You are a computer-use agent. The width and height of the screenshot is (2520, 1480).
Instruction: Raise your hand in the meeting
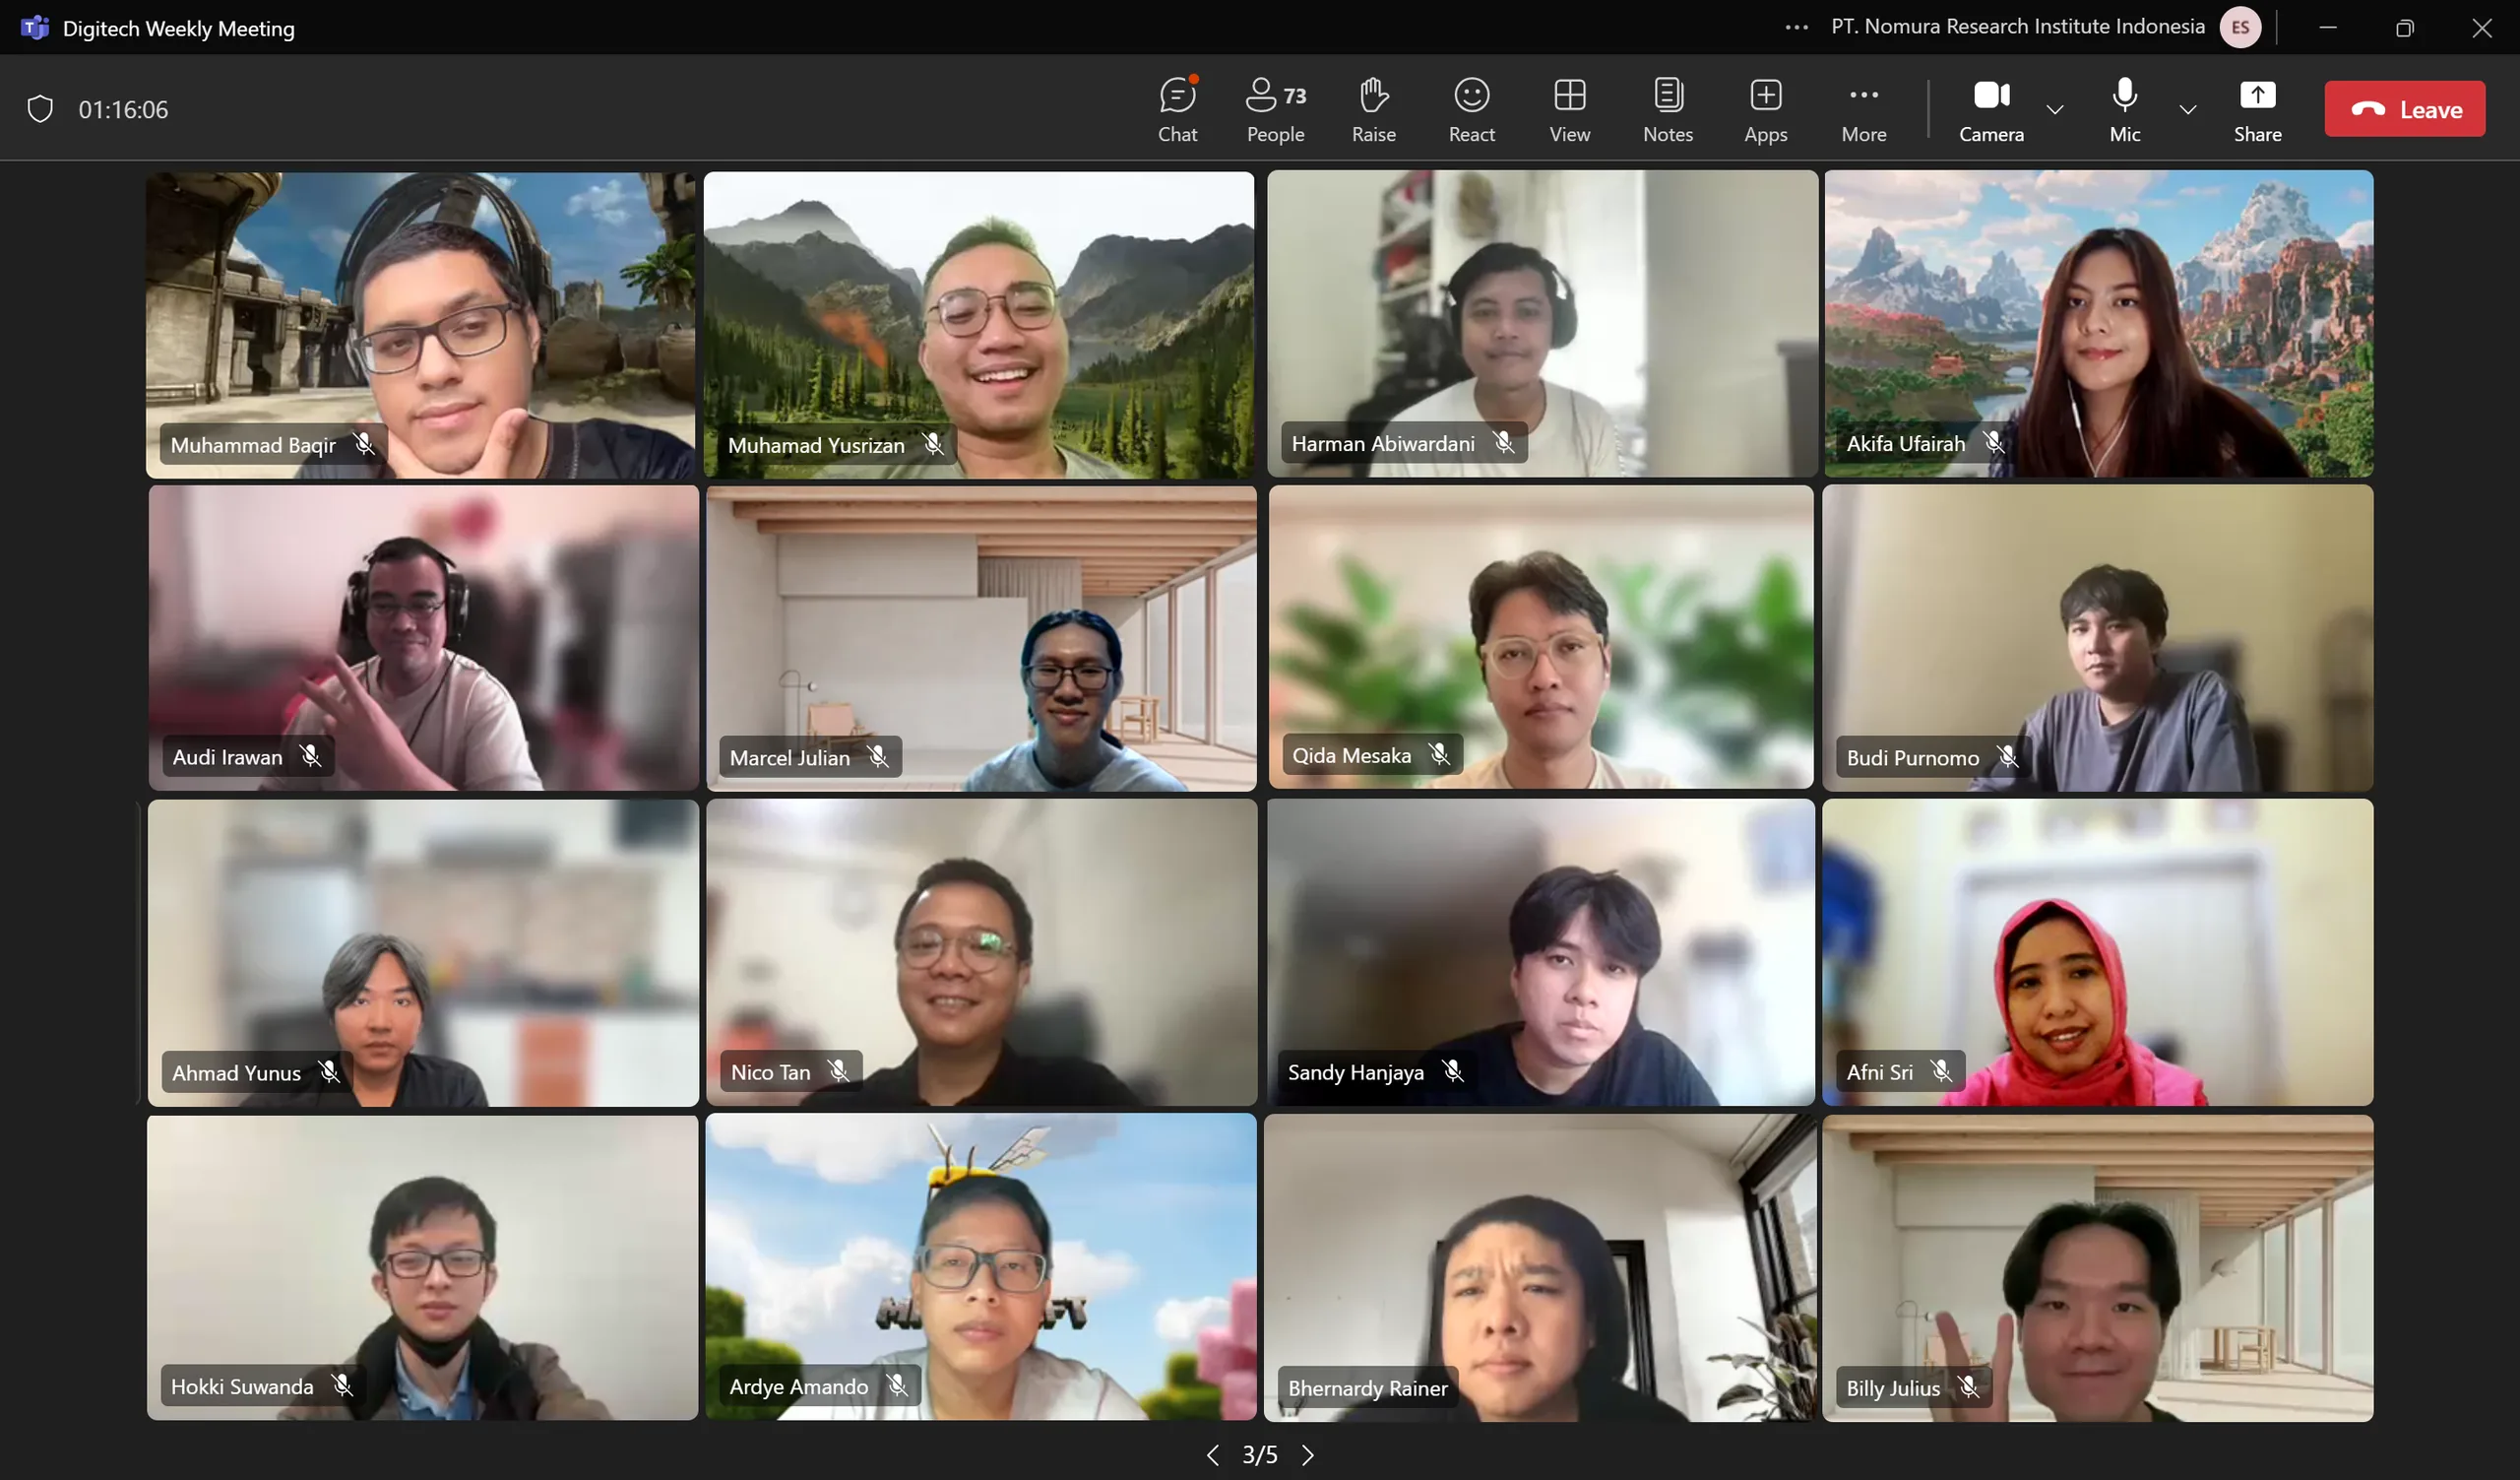[x=1373, y=109]
